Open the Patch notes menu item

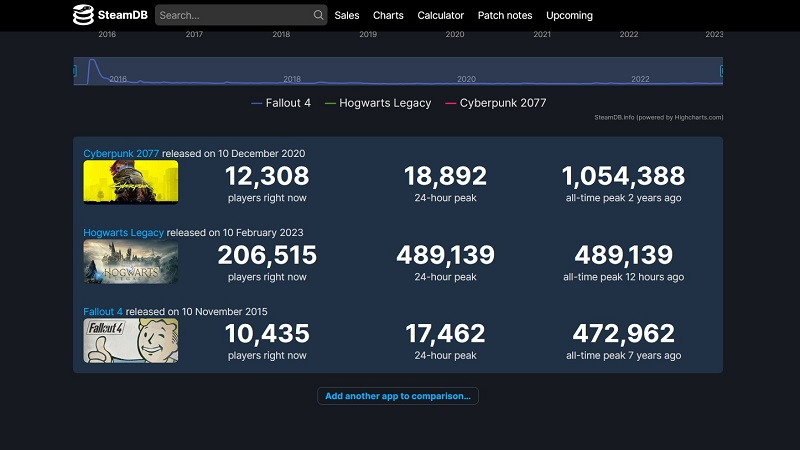[x=505, y=15]
